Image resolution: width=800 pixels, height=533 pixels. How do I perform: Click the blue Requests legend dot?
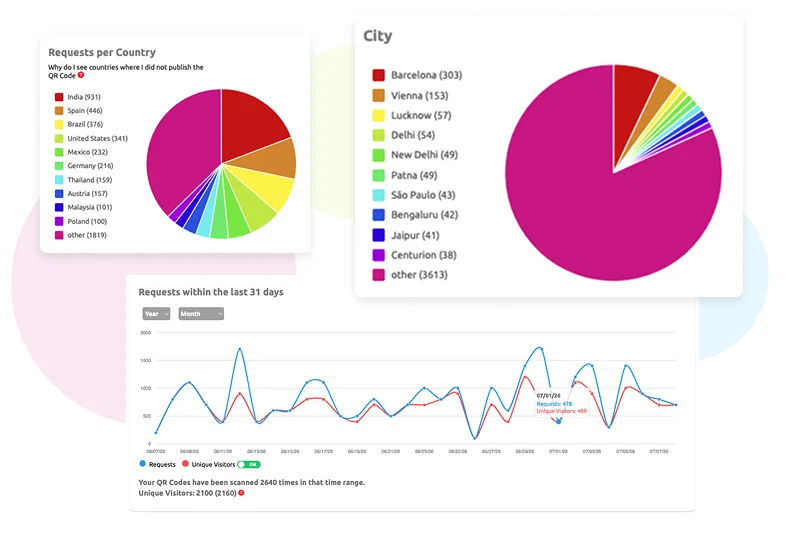coord(142,464)
